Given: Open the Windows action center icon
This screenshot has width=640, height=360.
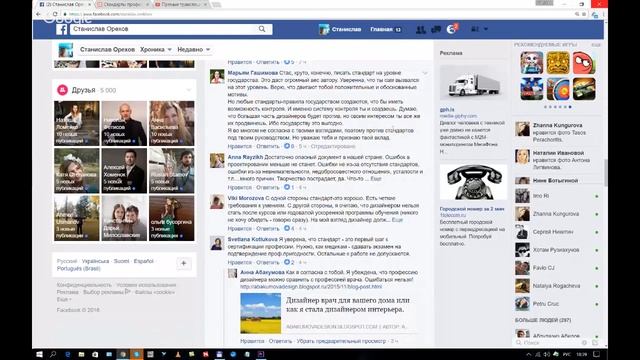Looking at the screenshot, I should pos(596,354).
